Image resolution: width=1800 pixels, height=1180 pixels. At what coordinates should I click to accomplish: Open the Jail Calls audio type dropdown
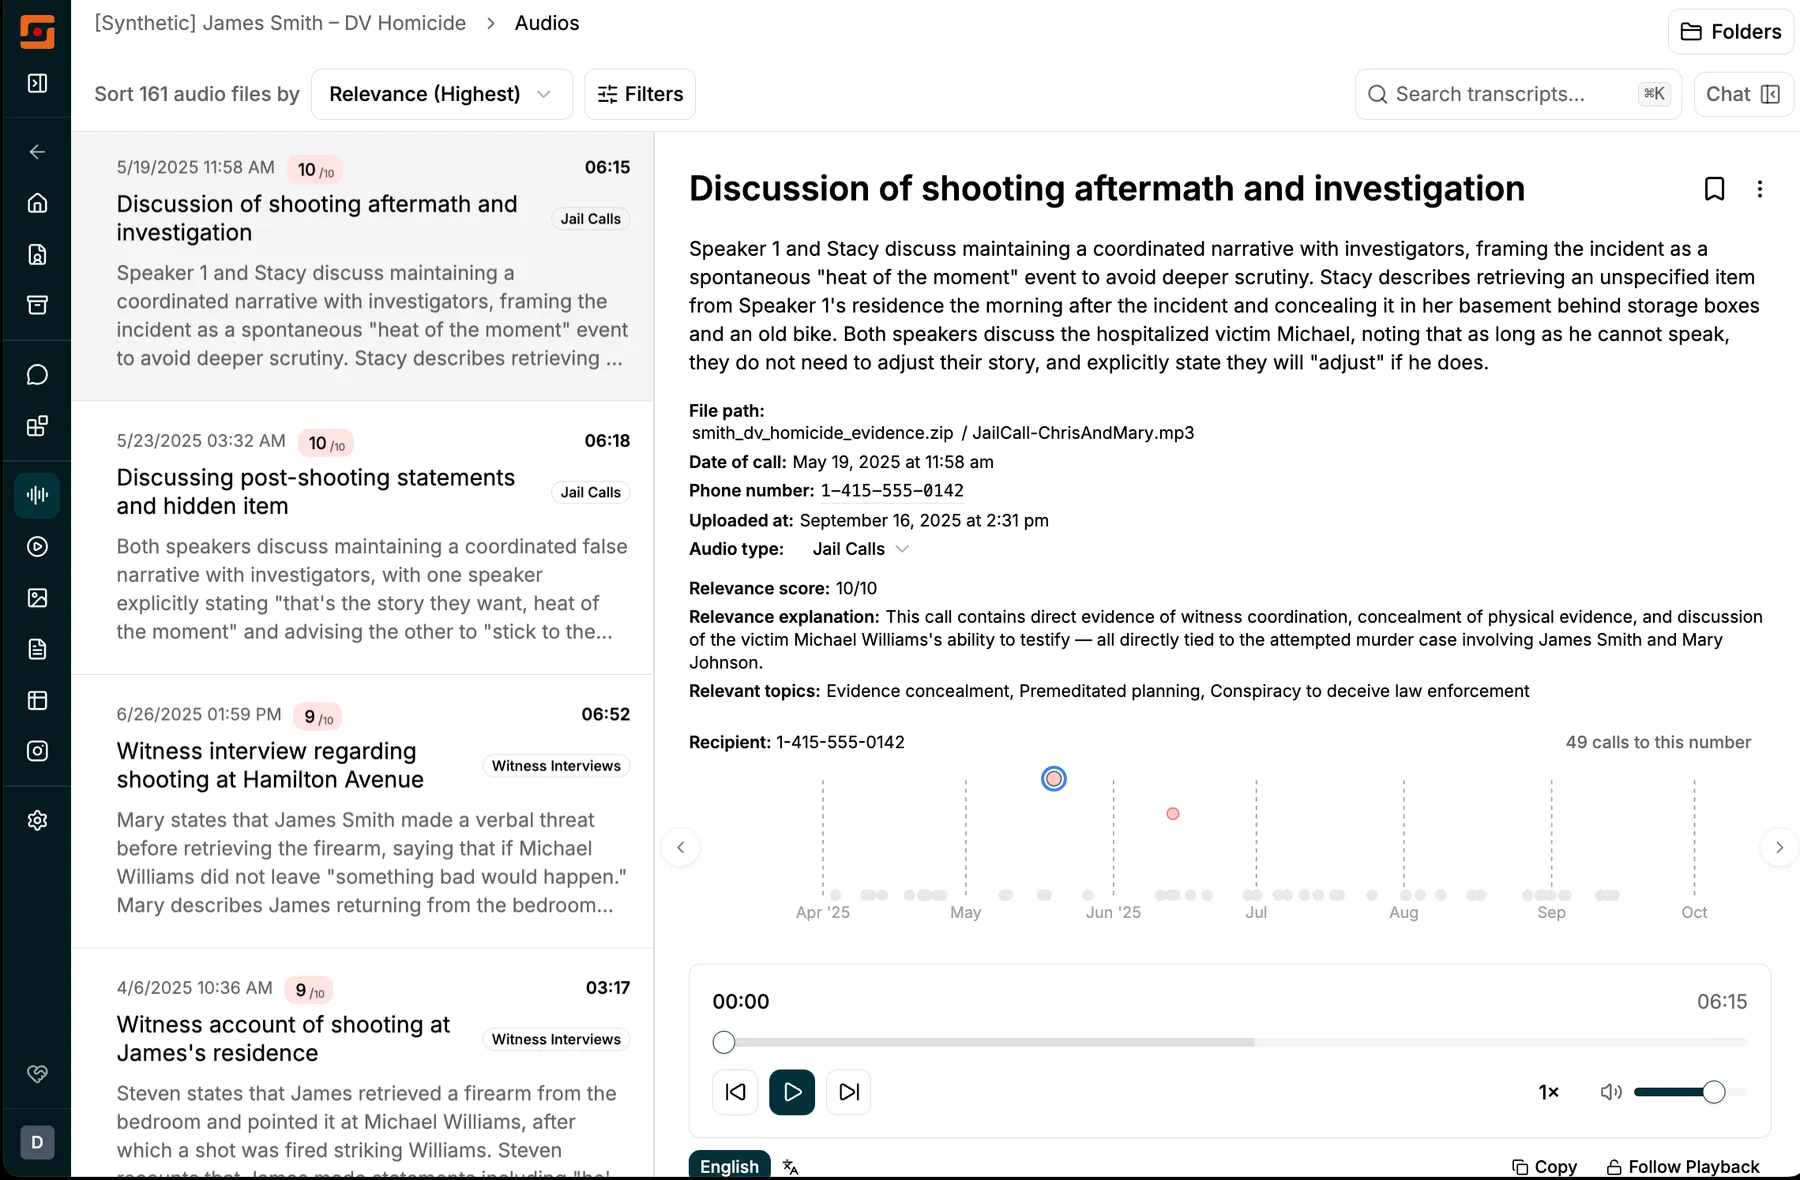coord(860,549)
